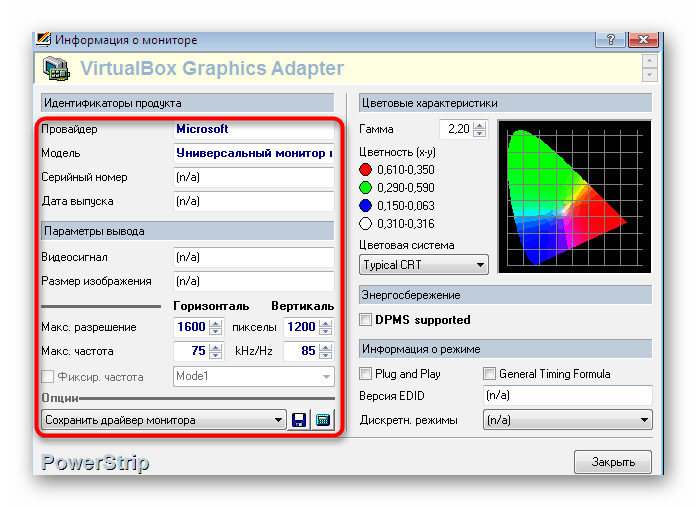Click the horizontal frequency value 75
Image resolution: width=696 pixels, height=507 pixels.
(191, 351)
